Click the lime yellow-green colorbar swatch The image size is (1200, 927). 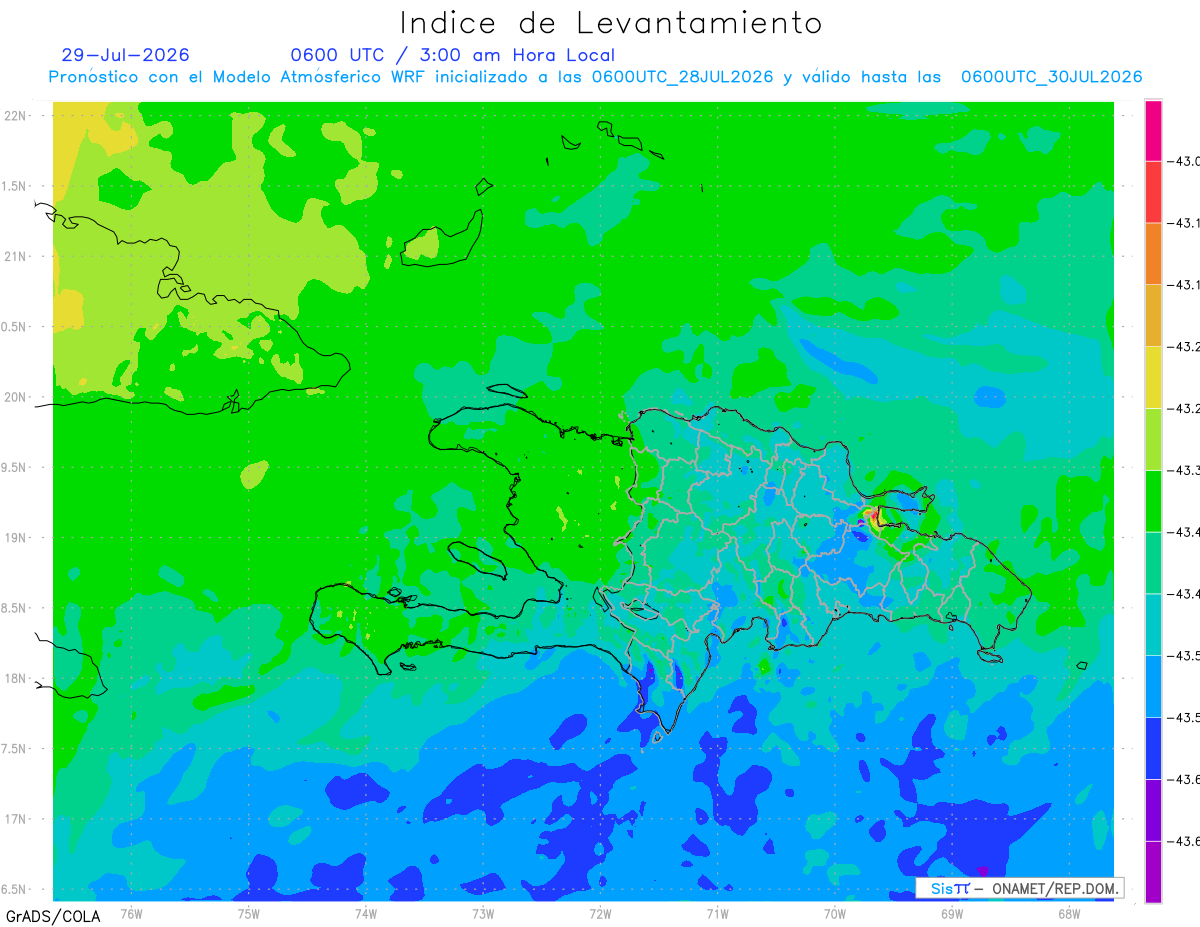tap(1153, 440)
